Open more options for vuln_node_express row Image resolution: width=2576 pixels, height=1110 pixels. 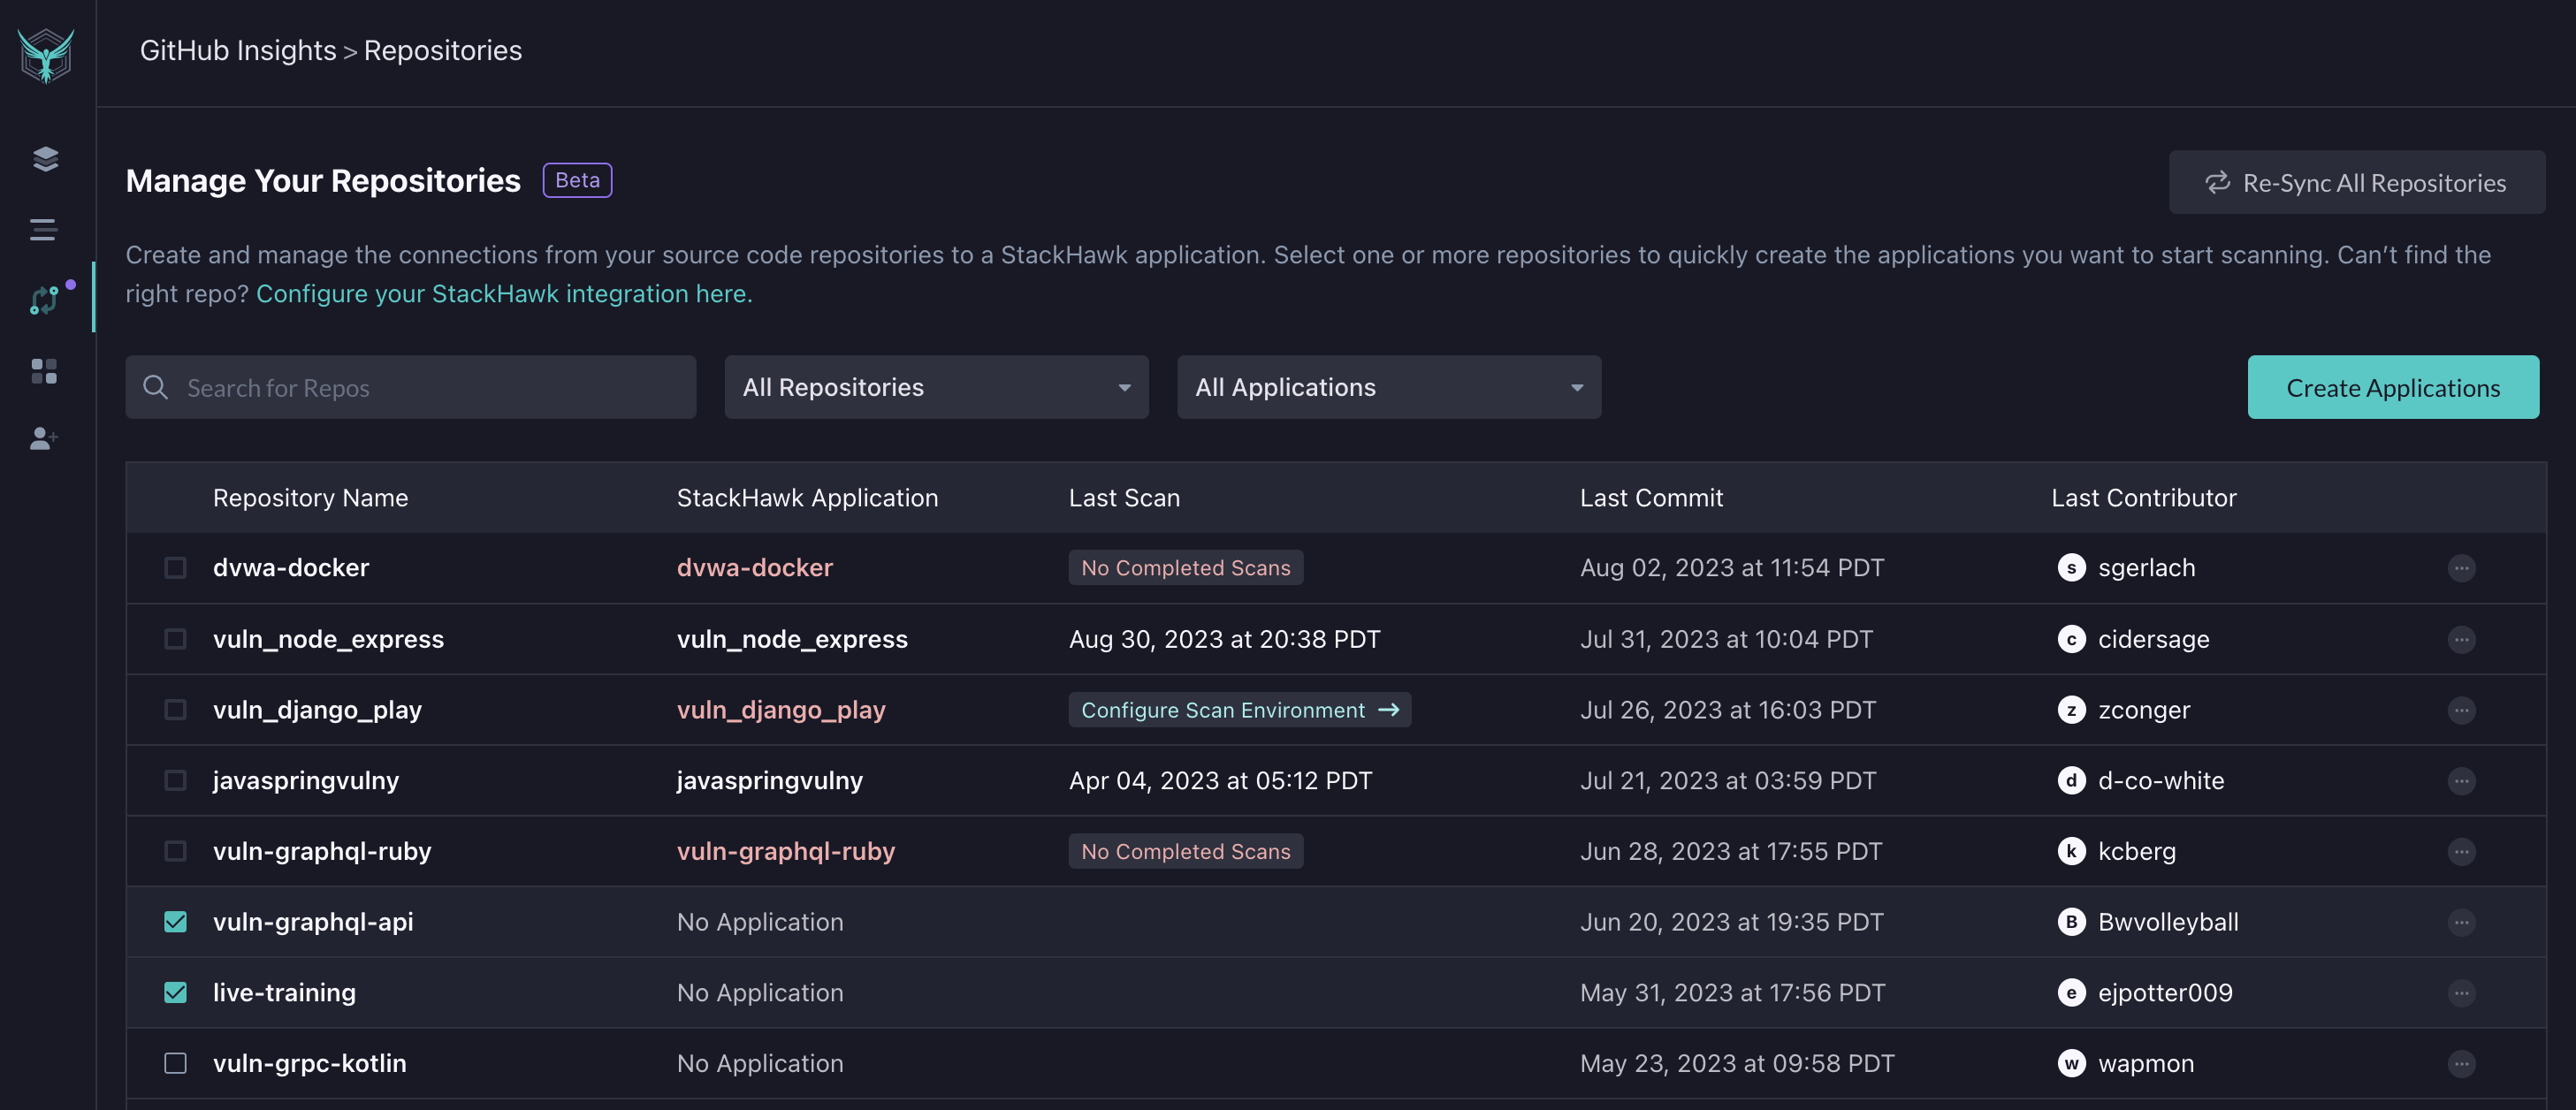point(2461,638)
